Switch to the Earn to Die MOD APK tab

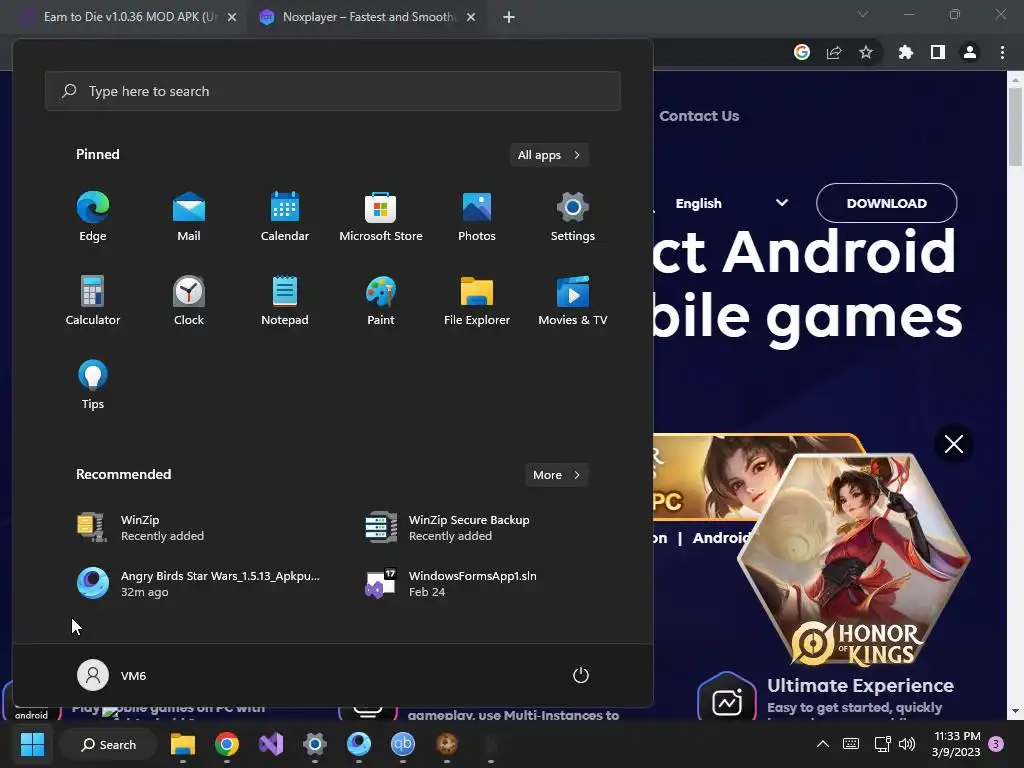click(x=129, y=17)
